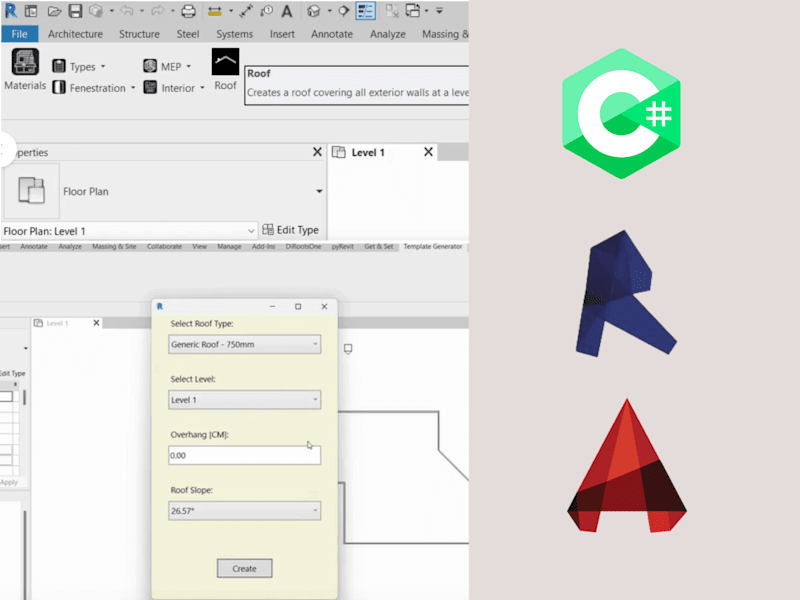Open the pyRevit tab
800x600 pixels.
342,246
